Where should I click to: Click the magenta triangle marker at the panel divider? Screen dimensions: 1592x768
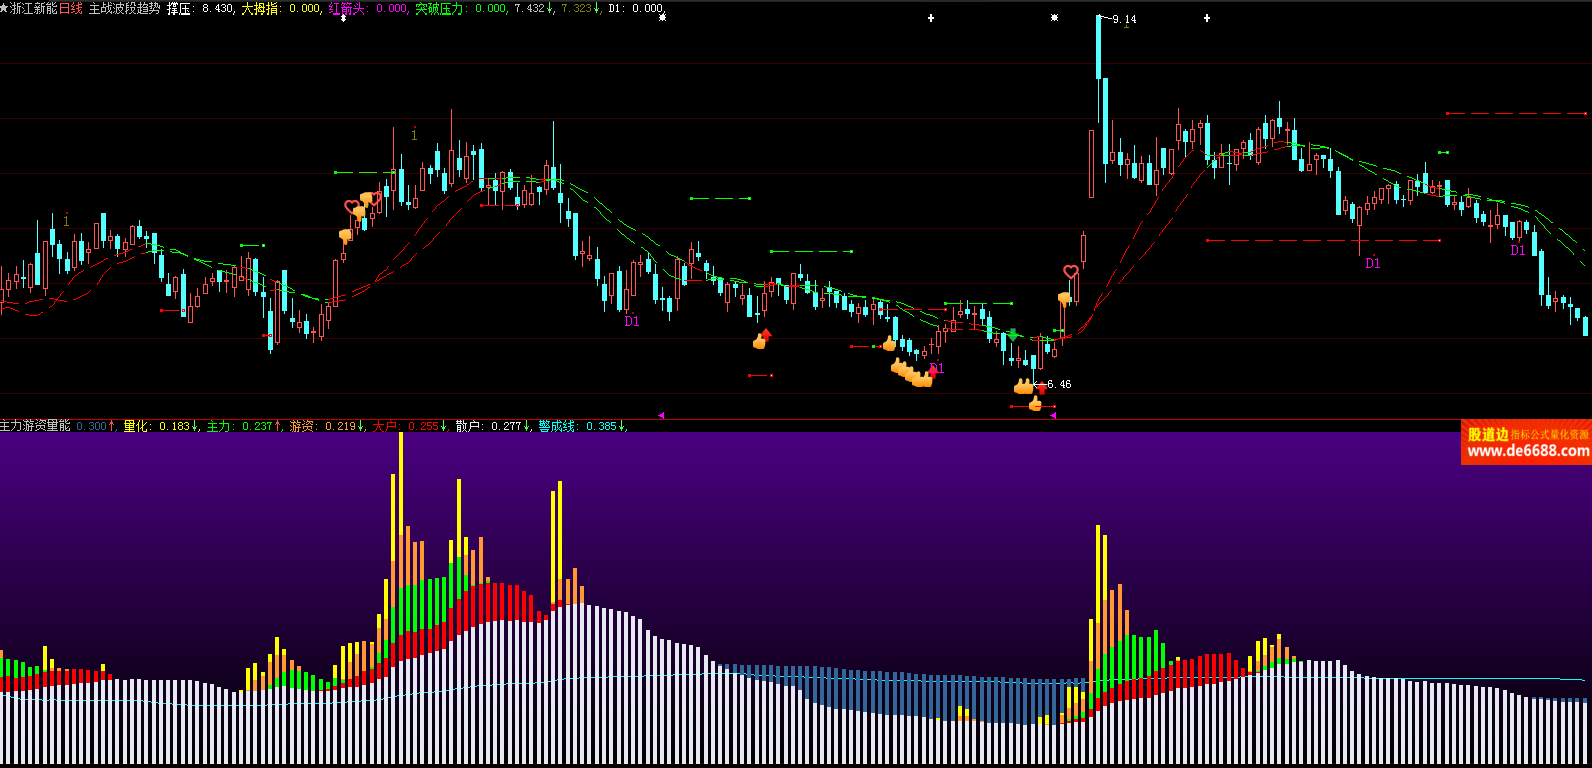(x=660, y=415)
